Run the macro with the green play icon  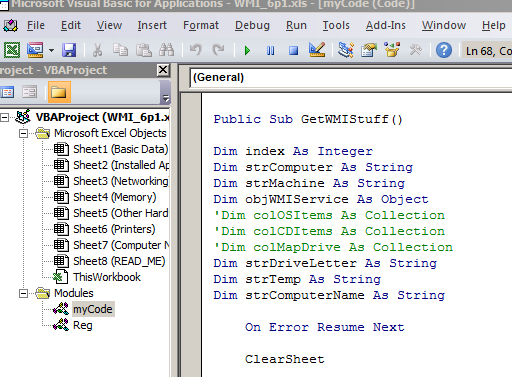[x=247, y=51]
